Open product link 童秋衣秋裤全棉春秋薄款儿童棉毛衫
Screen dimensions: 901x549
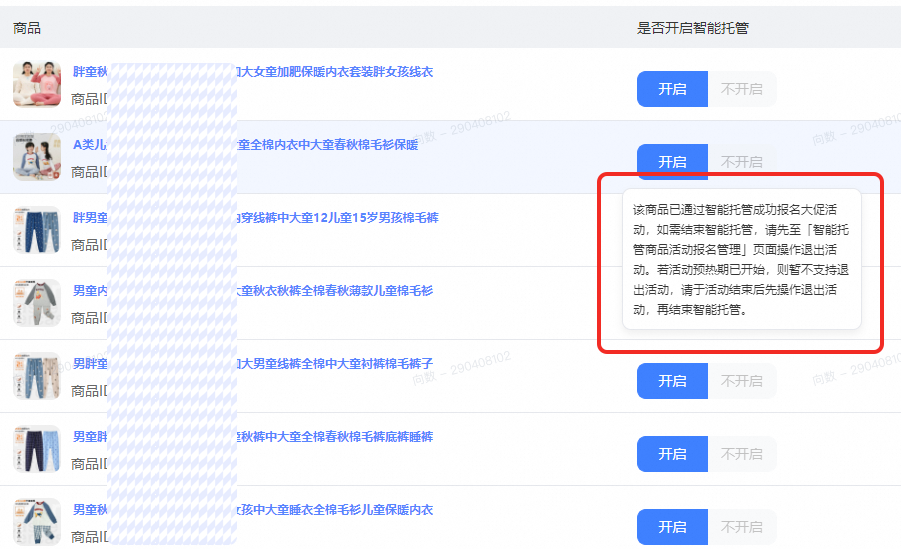[335, 291]
